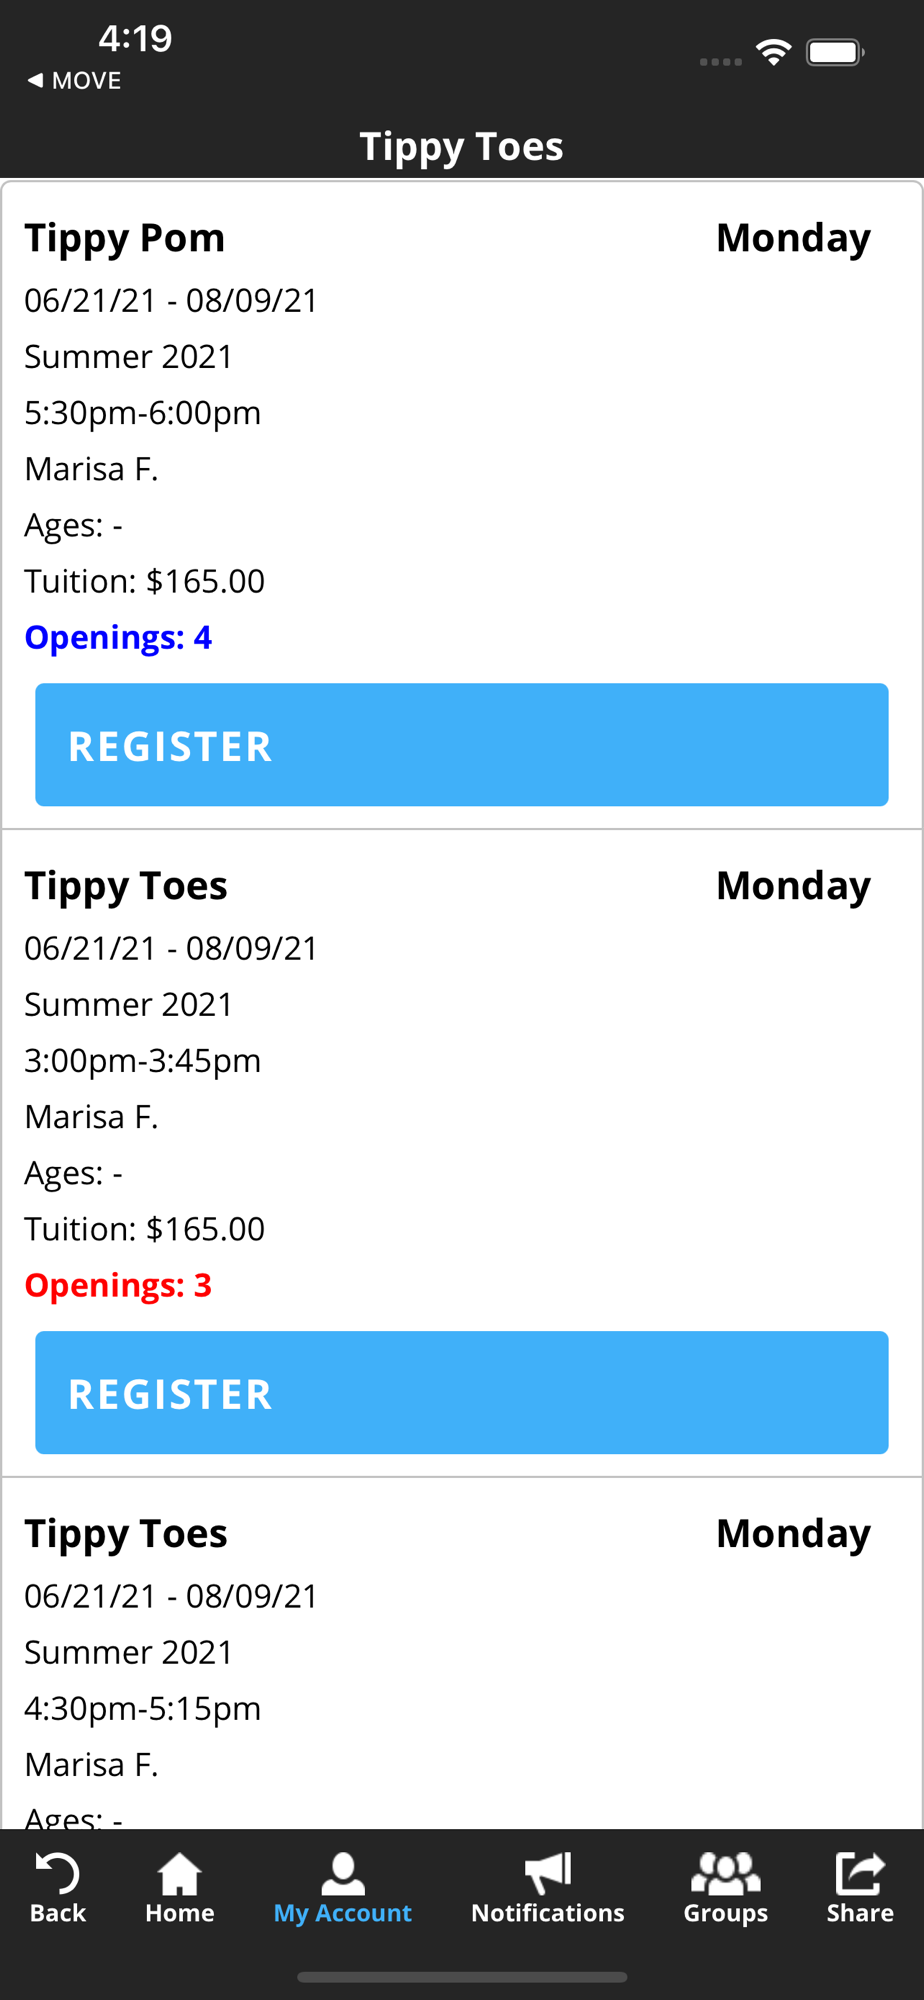Select Tippy Toes 4:30pm-5:15pm class entry
This screenshot has height=2000, width=924.
[x=462, y=1655]
